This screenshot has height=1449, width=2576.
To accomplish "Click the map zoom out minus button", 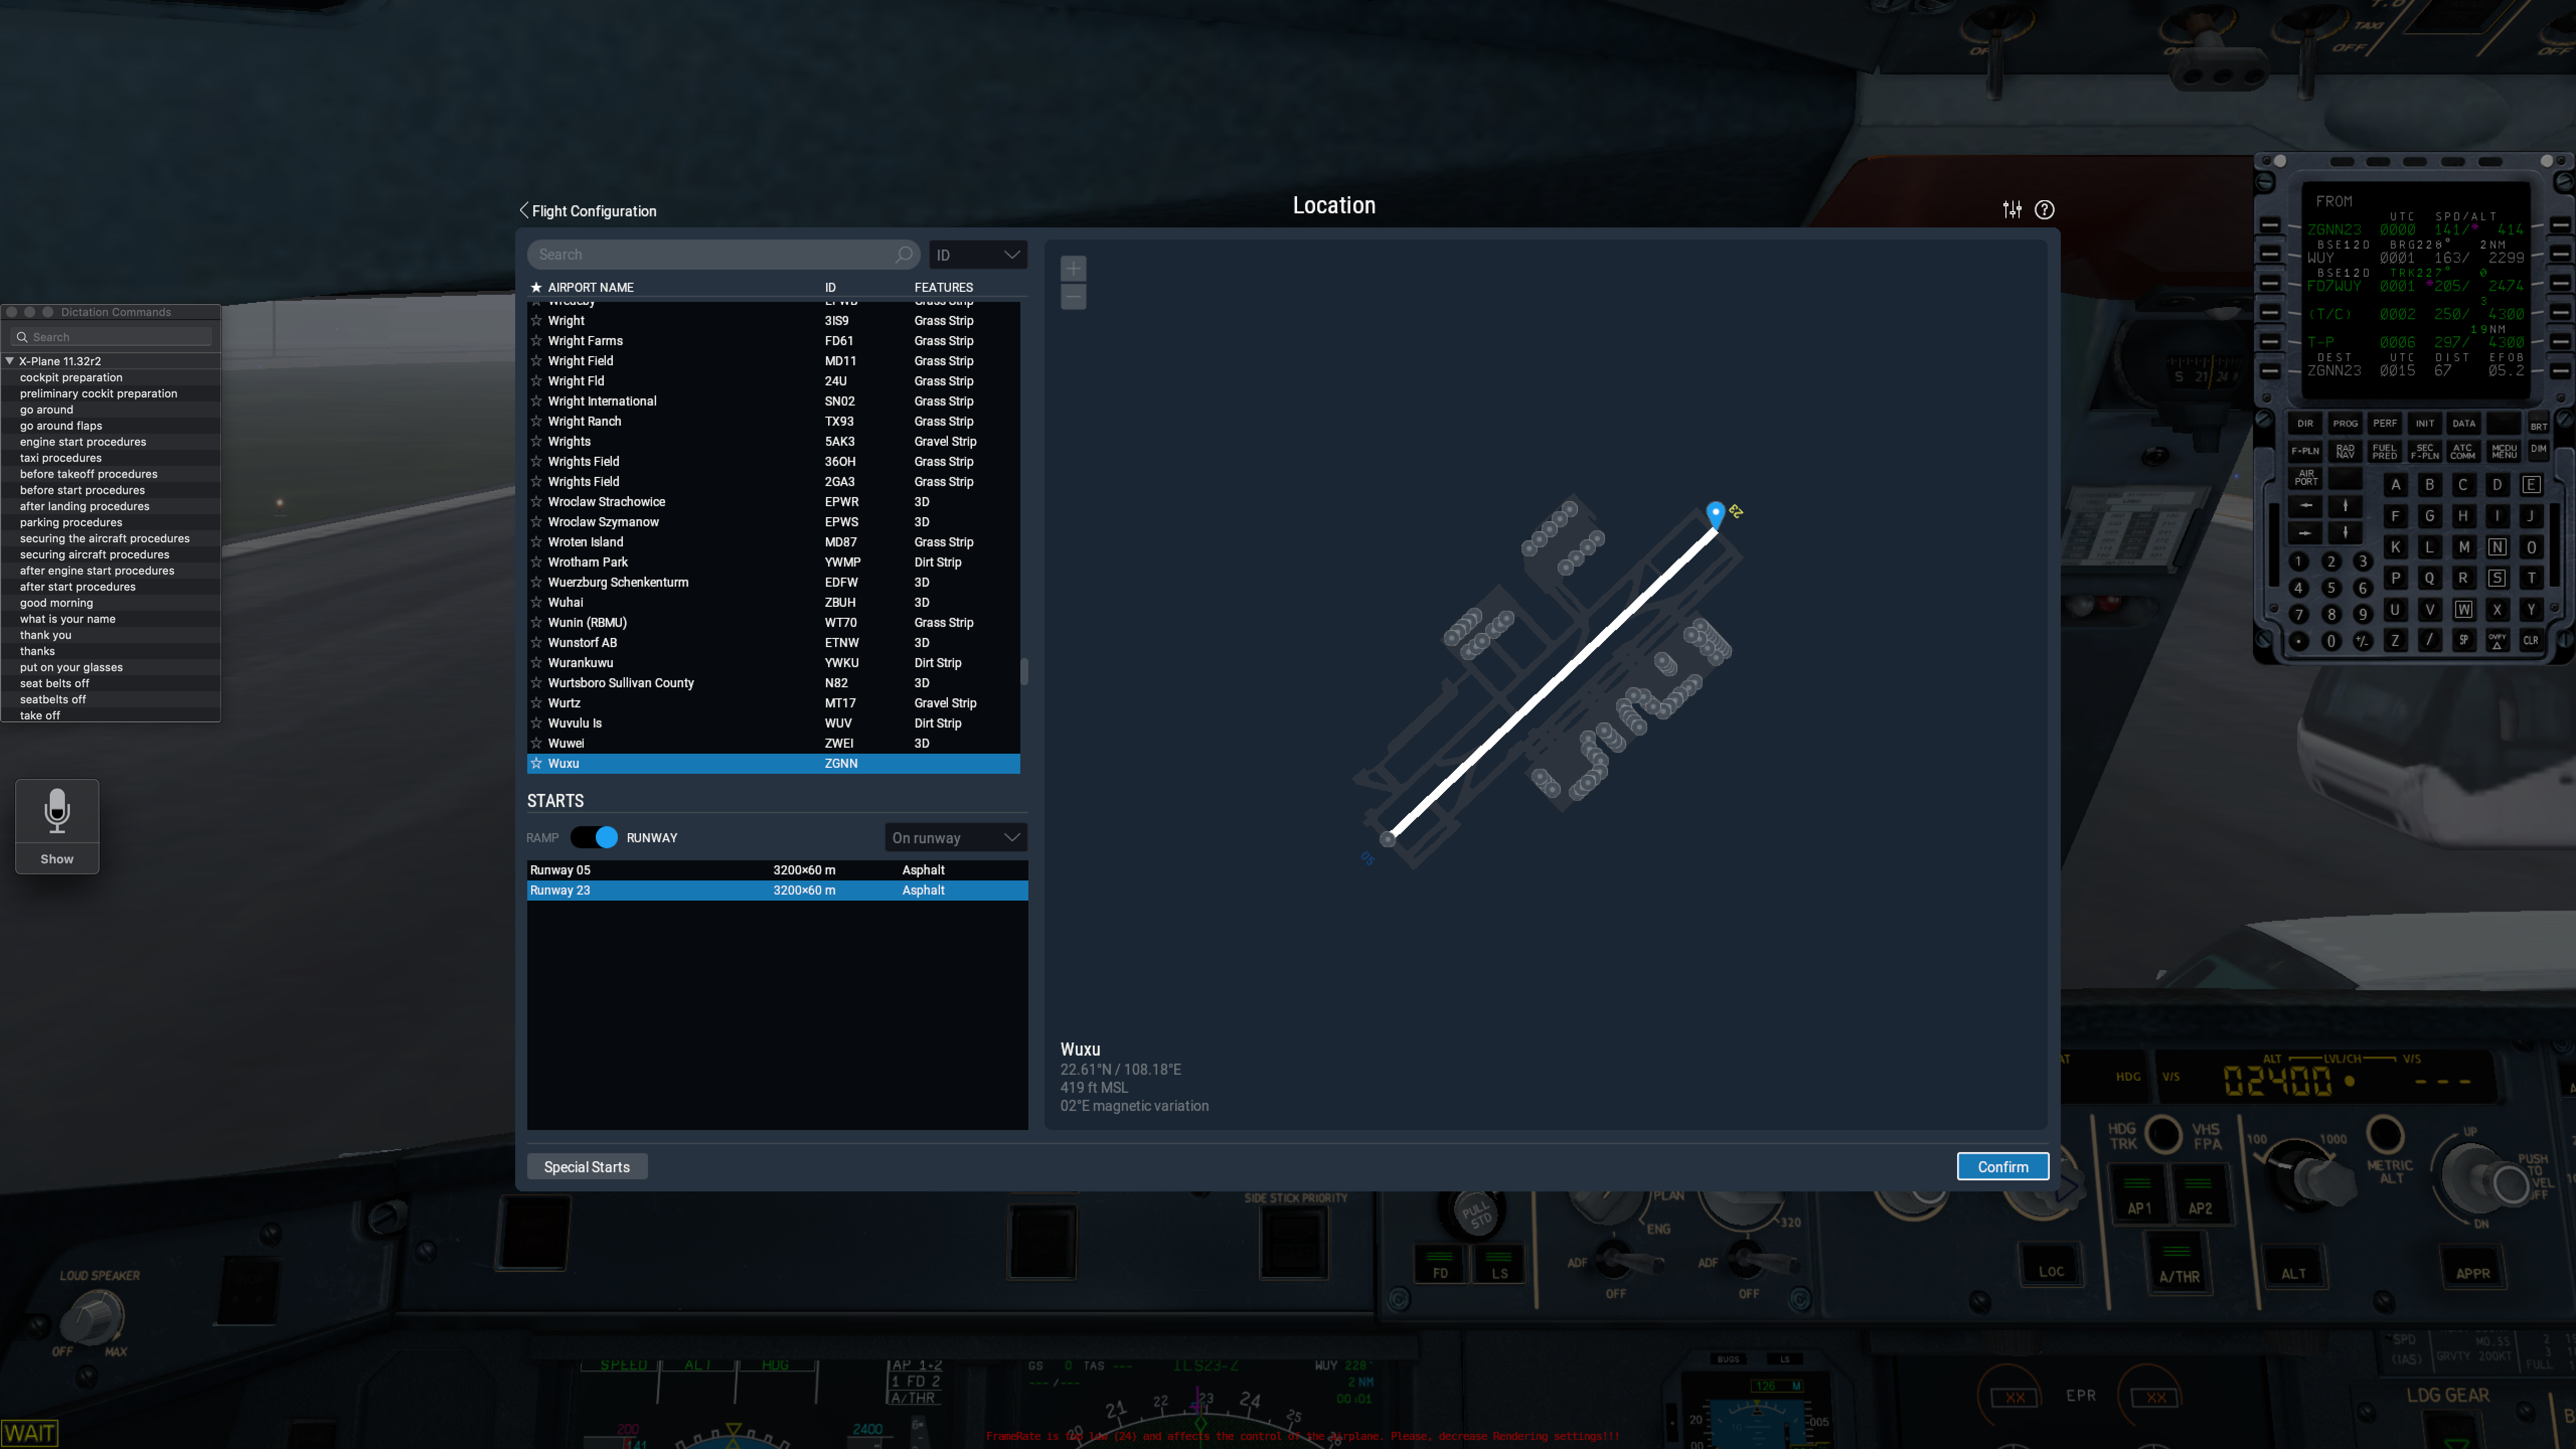I will 1073,296.
